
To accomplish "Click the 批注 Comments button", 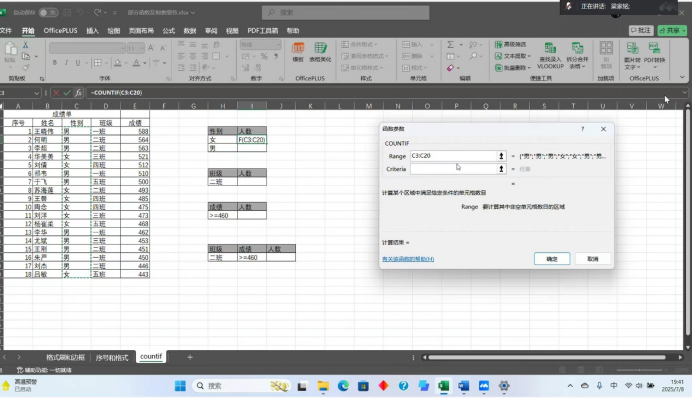I will pos(641,30).
